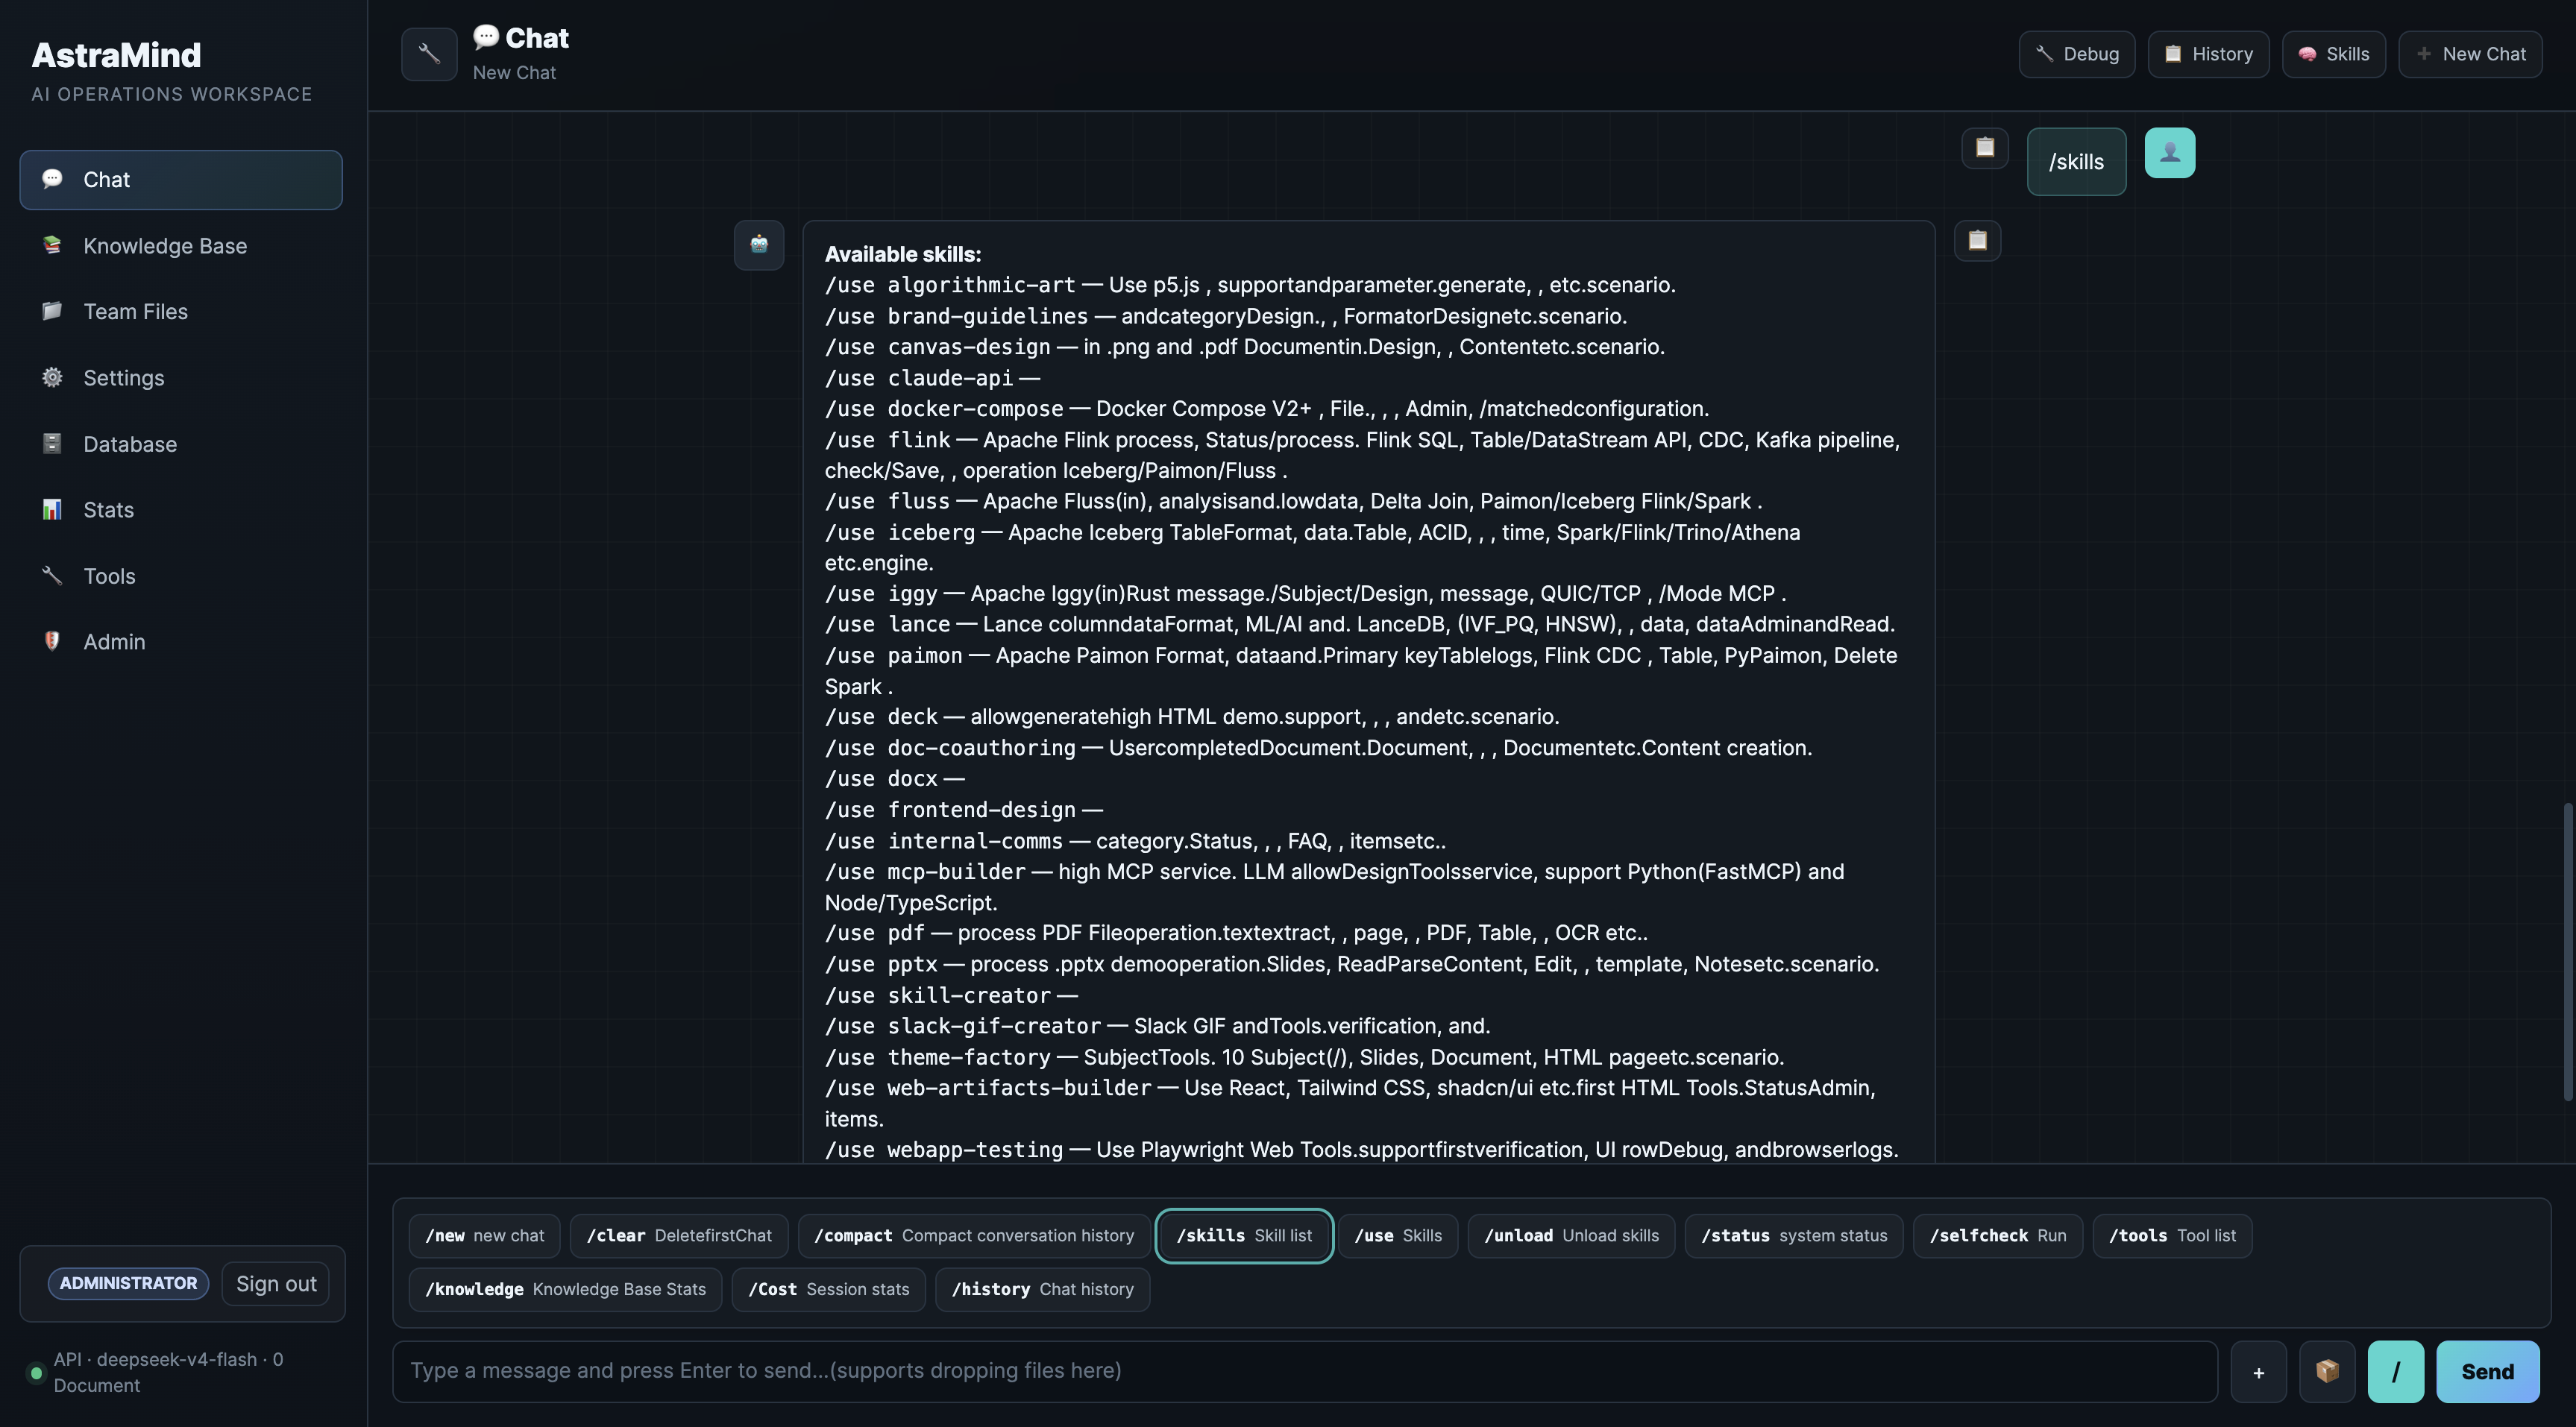Click the Chat speech bubble sidebar icon
2576x1427 pixels.
click(52, 179)
